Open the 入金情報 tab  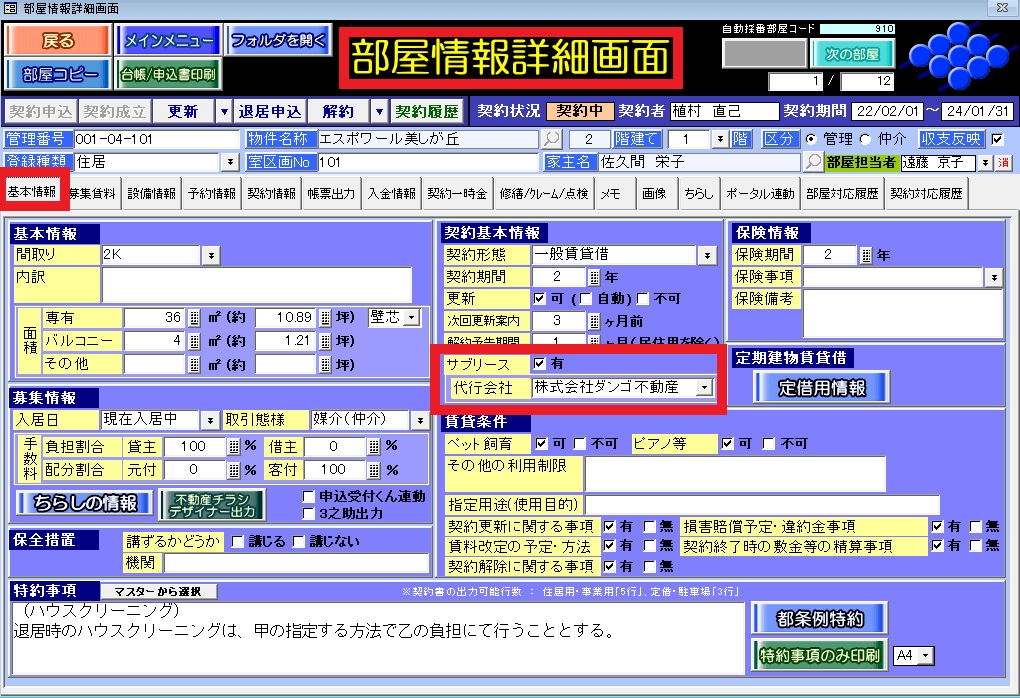point(391,194)
